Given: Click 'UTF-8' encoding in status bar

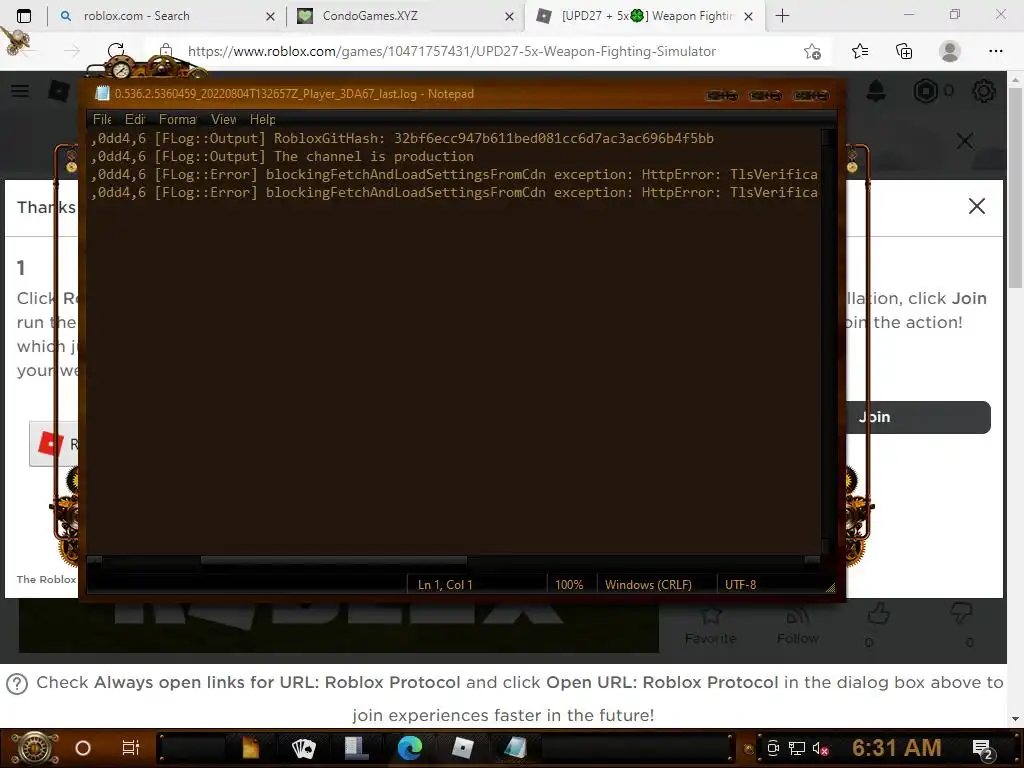Looking at the screenshot, I should tap(741, 584).
